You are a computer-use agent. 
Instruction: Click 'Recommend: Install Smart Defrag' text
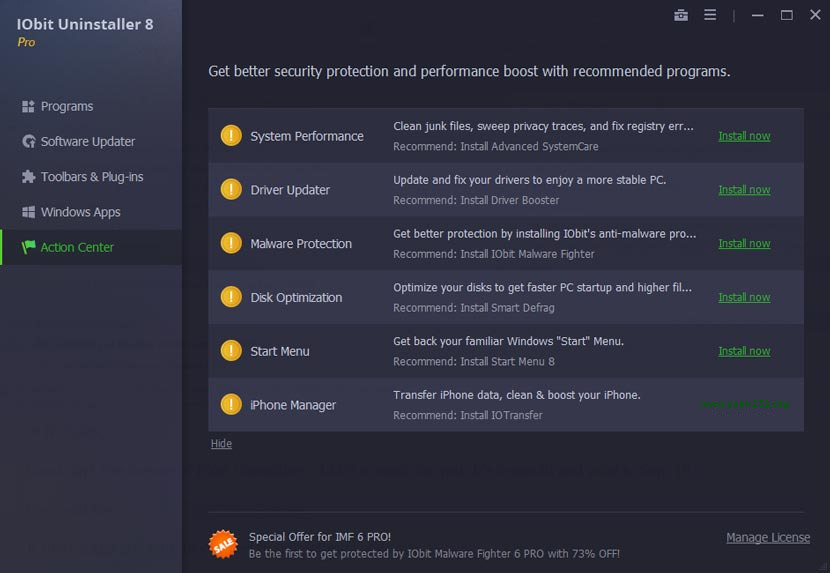pos(474,308)
